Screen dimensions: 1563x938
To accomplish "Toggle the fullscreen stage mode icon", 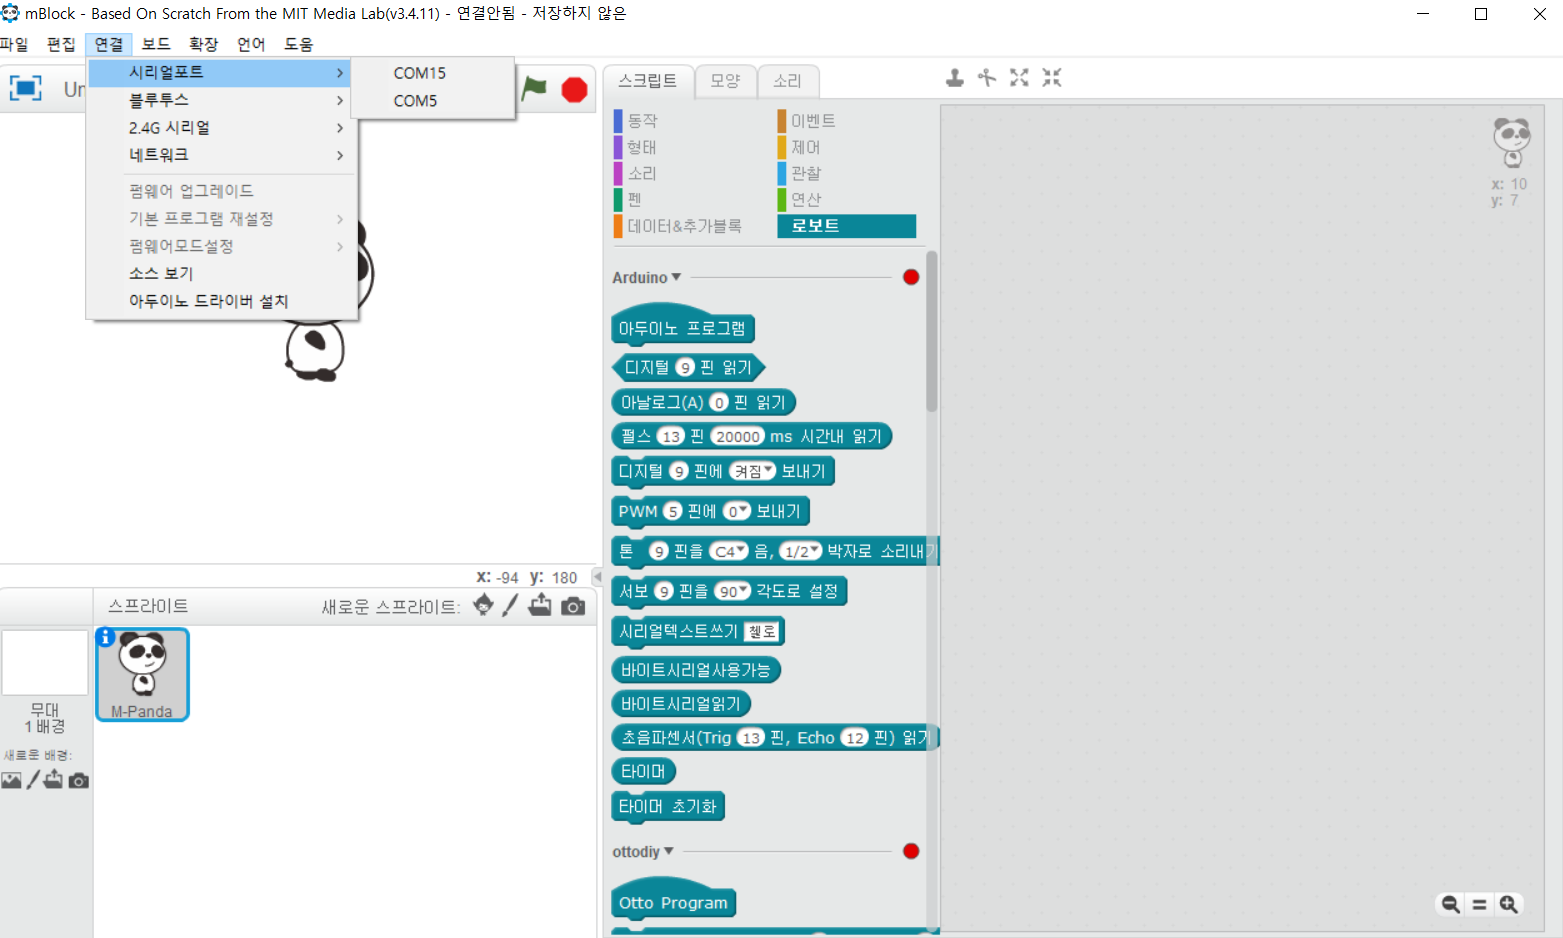I will pyautogui.click(x=26, y=88).
